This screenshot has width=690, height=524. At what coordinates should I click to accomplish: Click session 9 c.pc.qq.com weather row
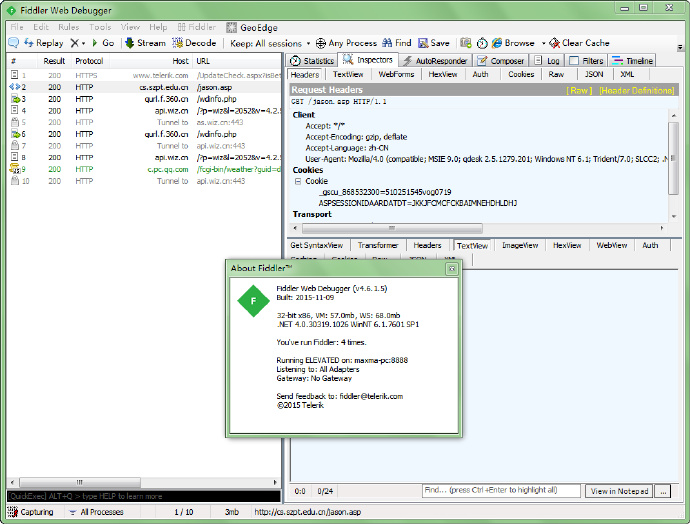pyautogui.click(x=144, y=169)
